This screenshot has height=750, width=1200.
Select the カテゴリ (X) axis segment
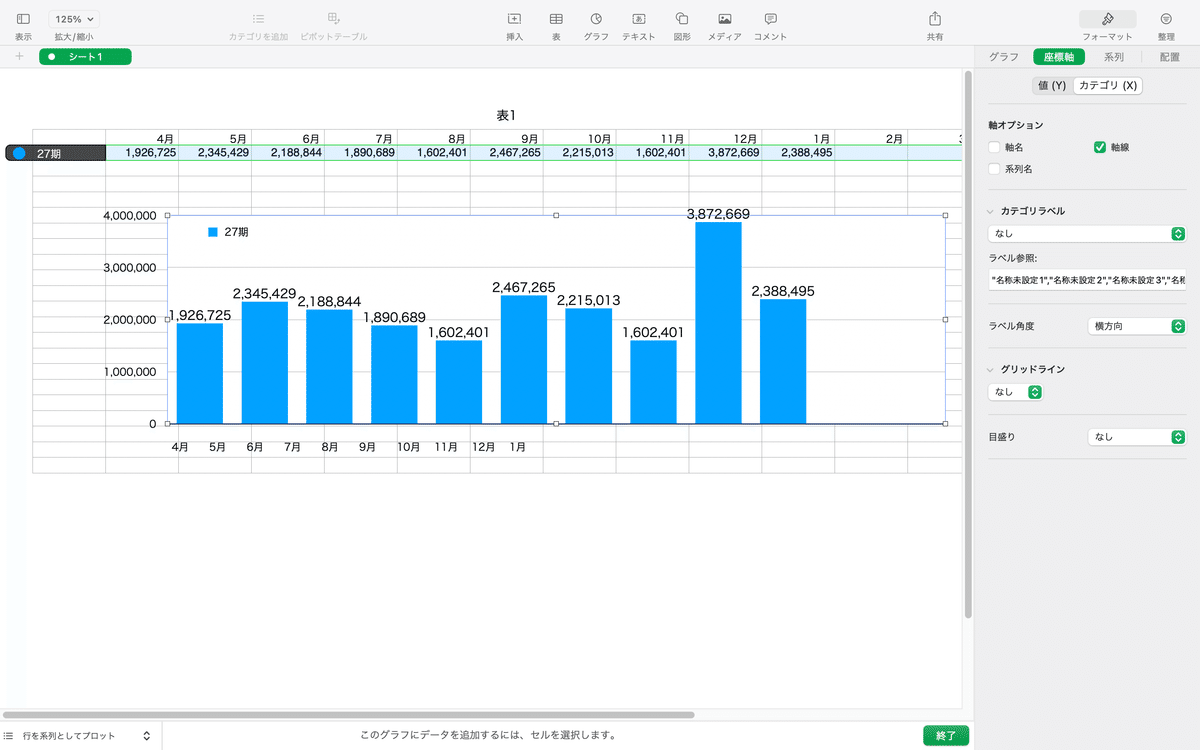(x=1108, y=86)
